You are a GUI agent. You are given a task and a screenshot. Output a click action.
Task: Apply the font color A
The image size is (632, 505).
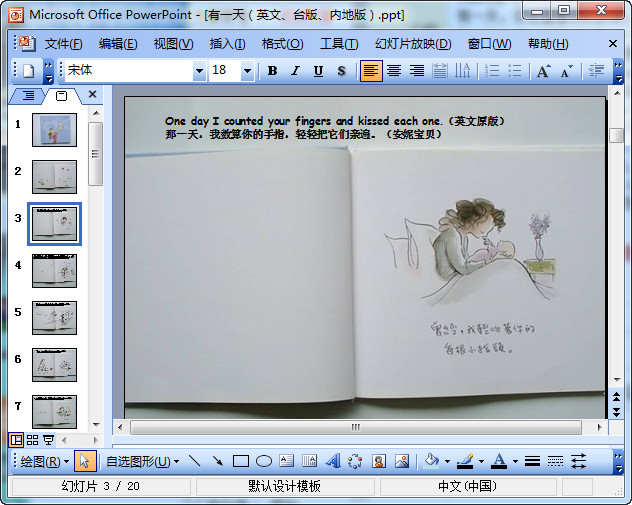(499, 461)
